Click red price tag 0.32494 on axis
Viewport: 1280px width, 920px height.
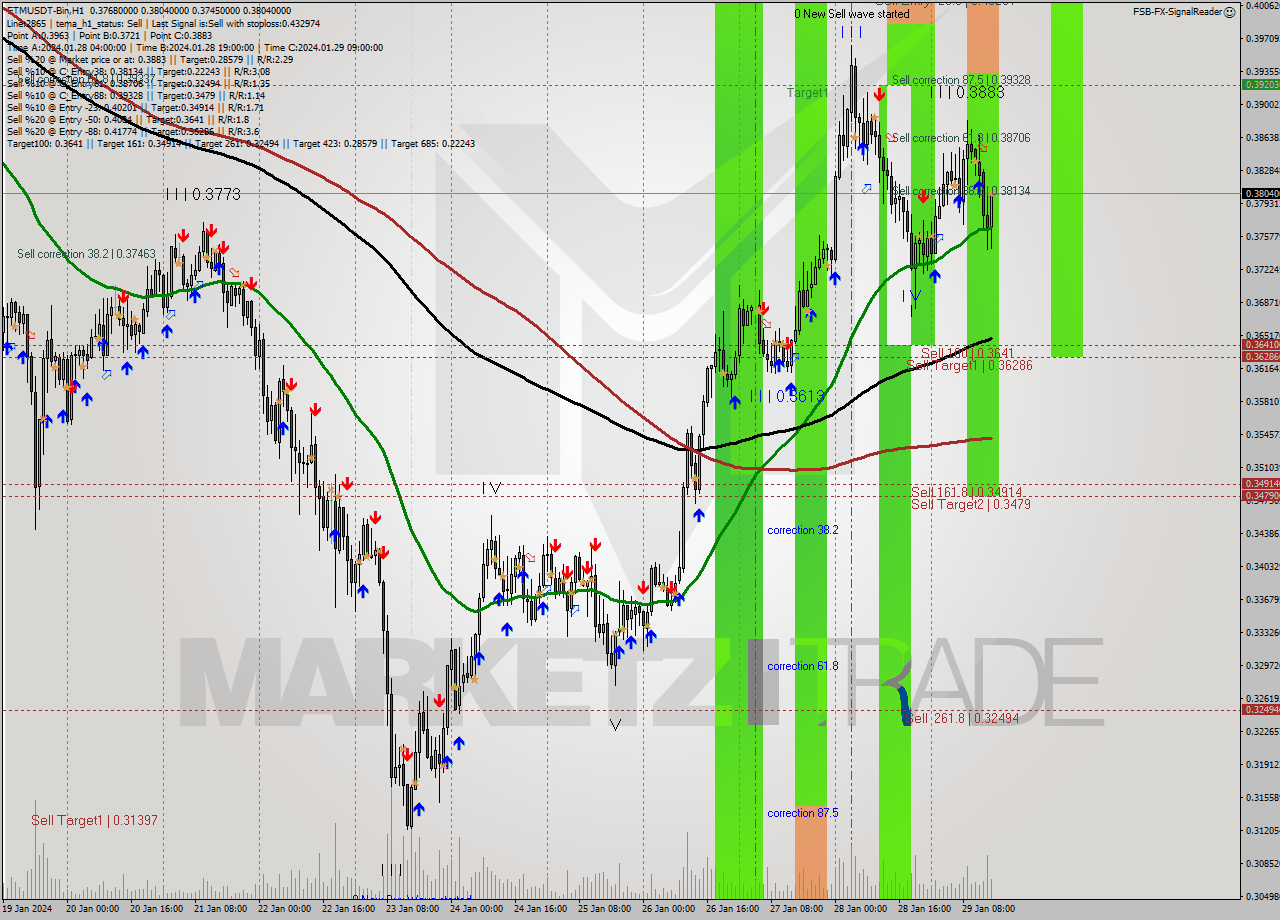[1260, 710]
